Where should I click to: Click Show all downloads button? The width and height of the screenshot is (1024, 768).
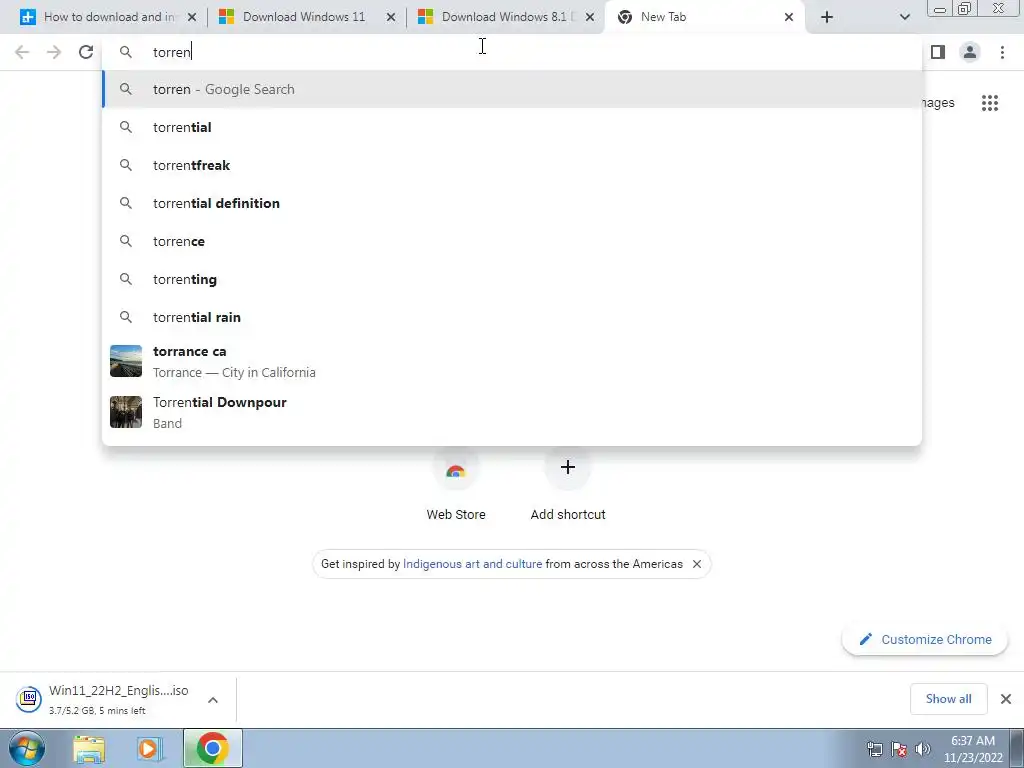pos(948,699)
